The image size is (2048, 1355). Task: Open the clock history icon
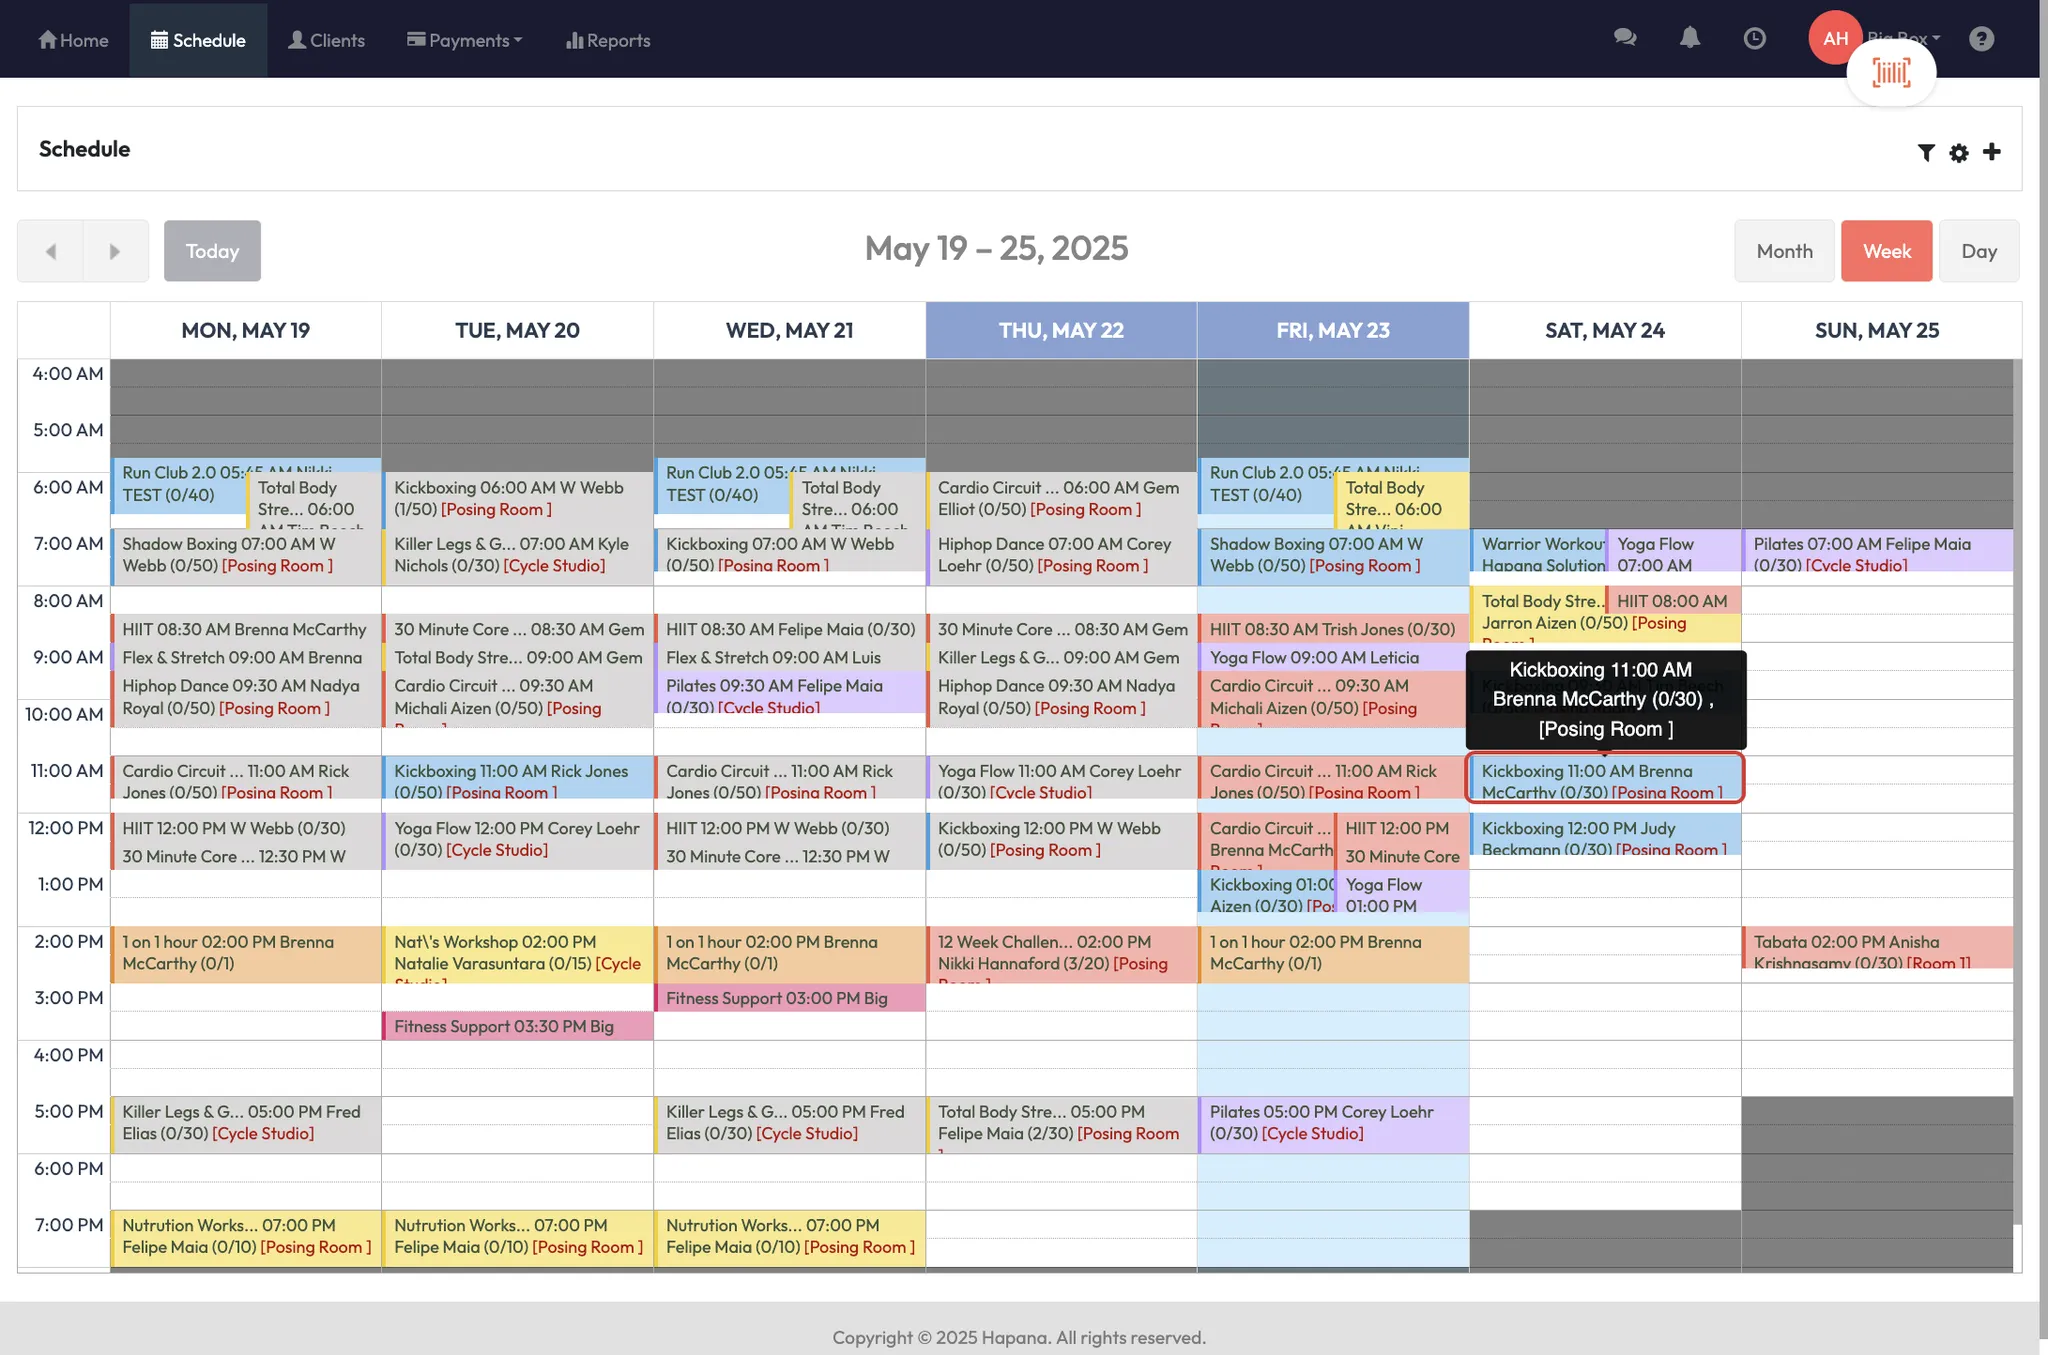1754,38
